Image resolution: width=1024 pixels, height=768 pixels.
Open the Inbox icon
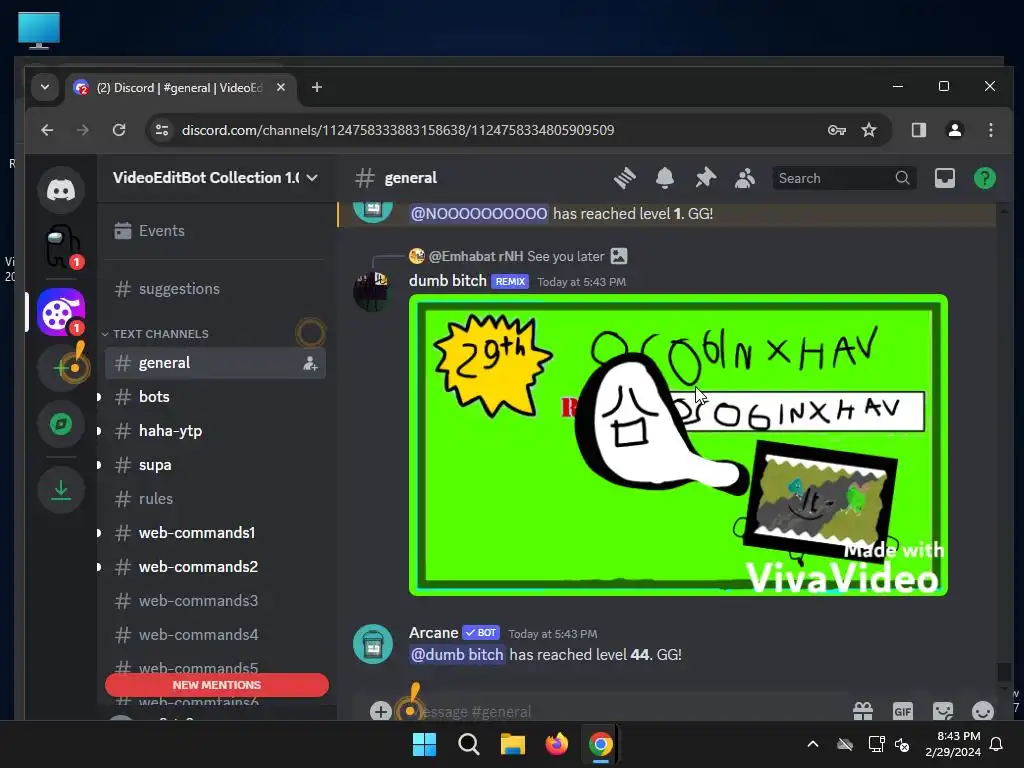(944, 178)
